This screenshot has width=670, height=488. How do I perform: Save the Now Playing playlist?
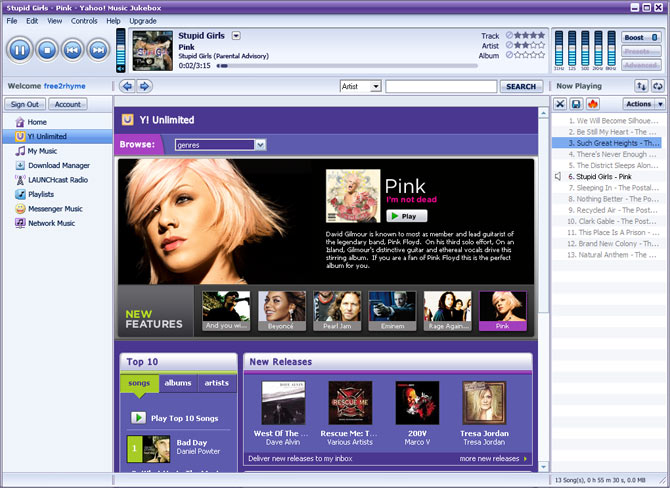(577, 104)
